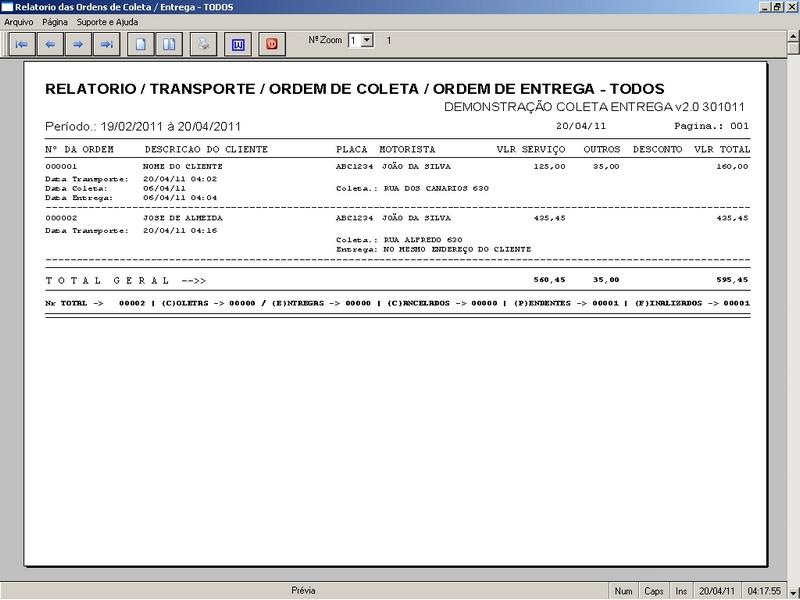The image size is (800, 600).
Task: Select client name JOSE DE ALMEIDA
Action: (183, 218)
